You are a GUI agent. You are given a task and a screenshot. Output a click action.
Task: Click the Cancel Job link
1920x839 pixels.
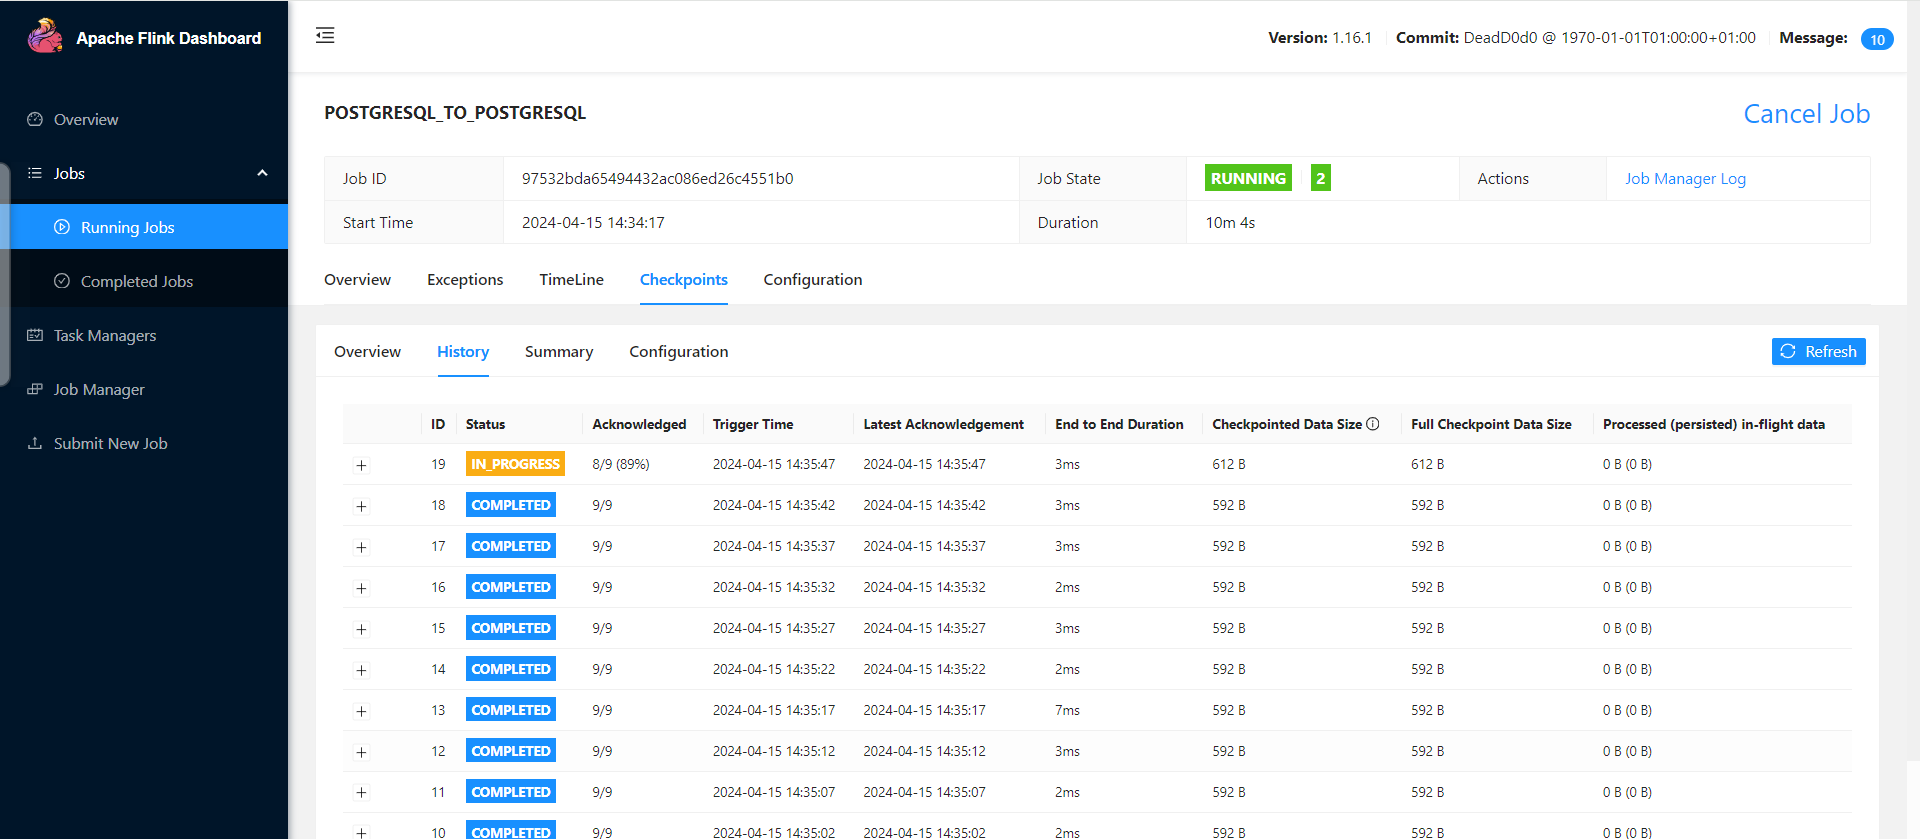(x=1807, y=114)
